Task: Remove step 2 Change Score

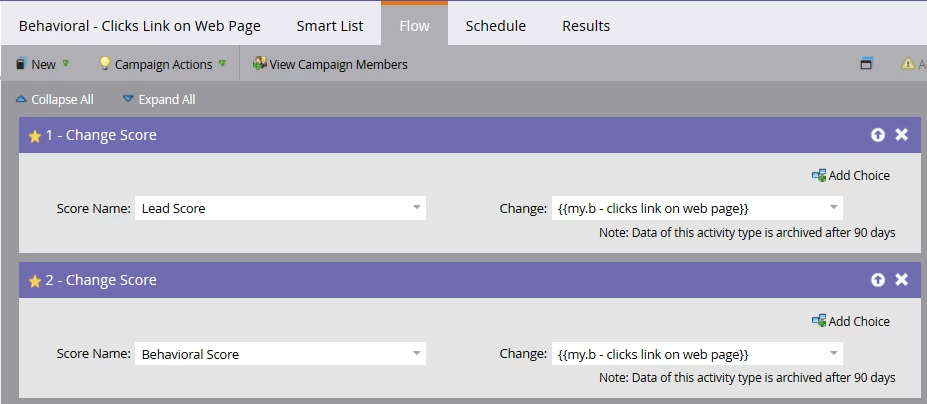Action: (901, 280)
